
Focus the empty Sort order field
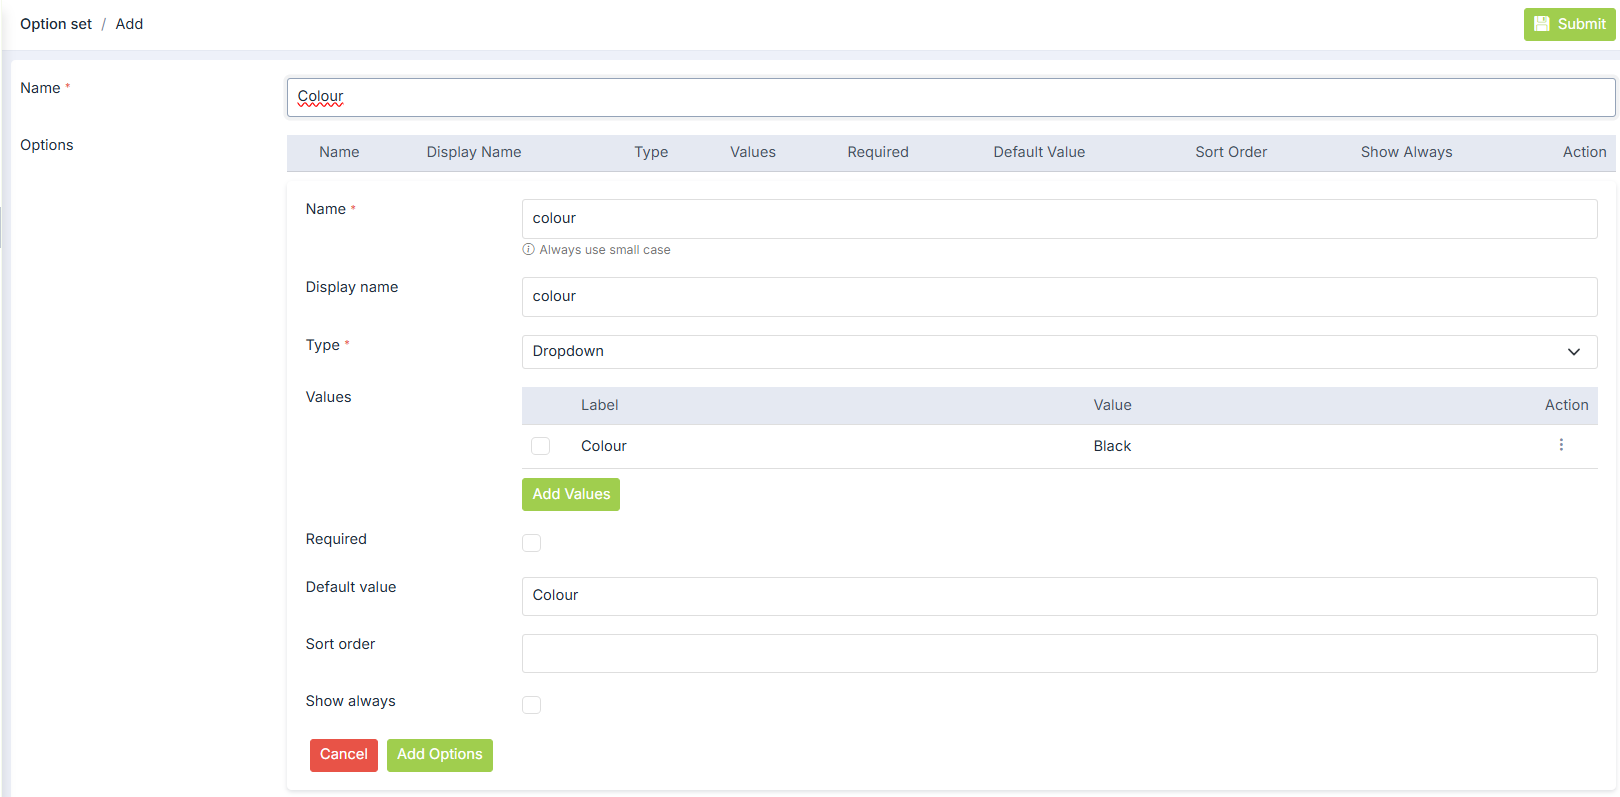pos(1058,654)
